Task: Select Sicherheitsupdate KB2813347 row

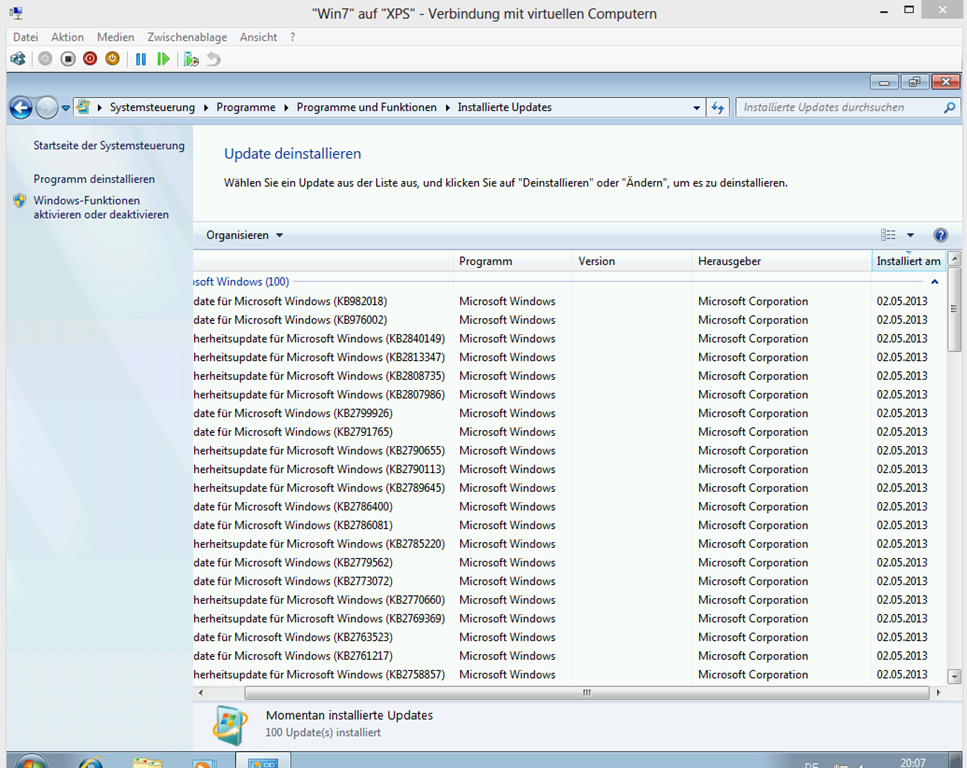Action: 569,357
